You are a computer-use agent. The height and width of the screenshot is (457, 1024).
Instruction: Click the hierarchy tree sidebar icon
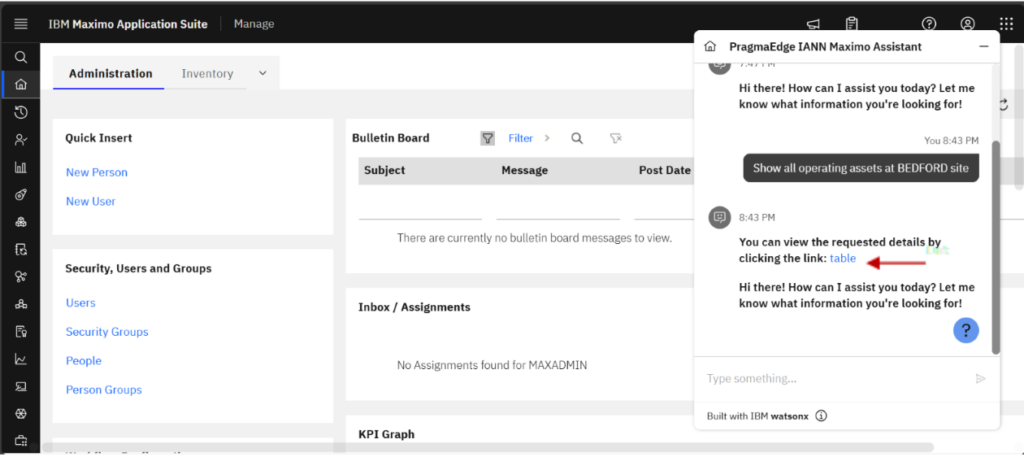coord(21,304)
